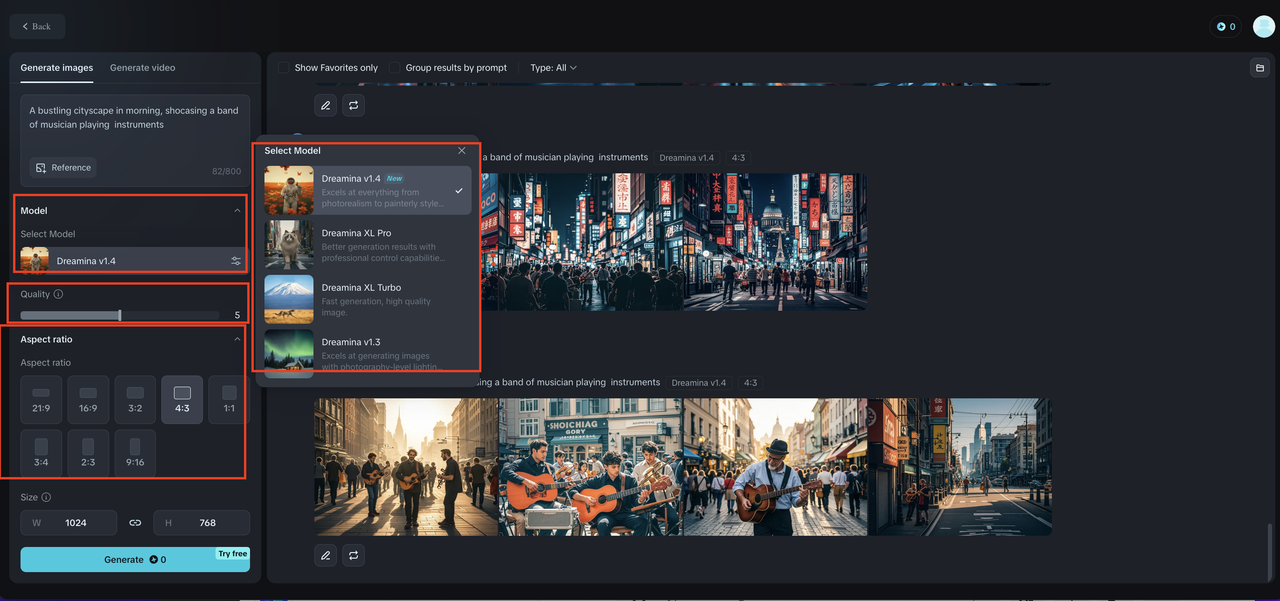1280x601 pixels.
Task: Open the Dreamina v1.4 model selector
Action: click(135, 261)
